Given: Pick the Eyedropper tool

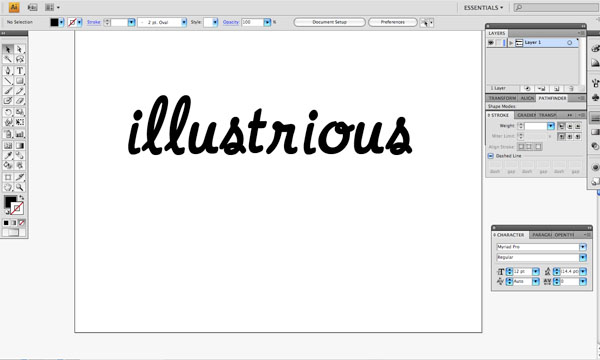Looking at the screenshot, I should click(x=8, y=155).
